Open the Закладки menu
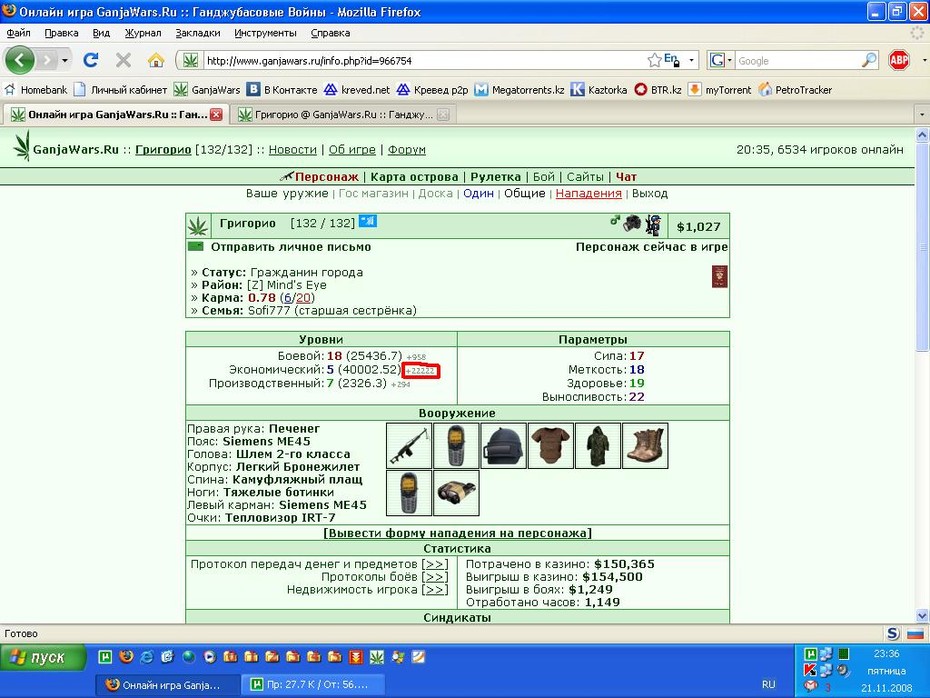This screenshot has height=698, width=930. 198,33
